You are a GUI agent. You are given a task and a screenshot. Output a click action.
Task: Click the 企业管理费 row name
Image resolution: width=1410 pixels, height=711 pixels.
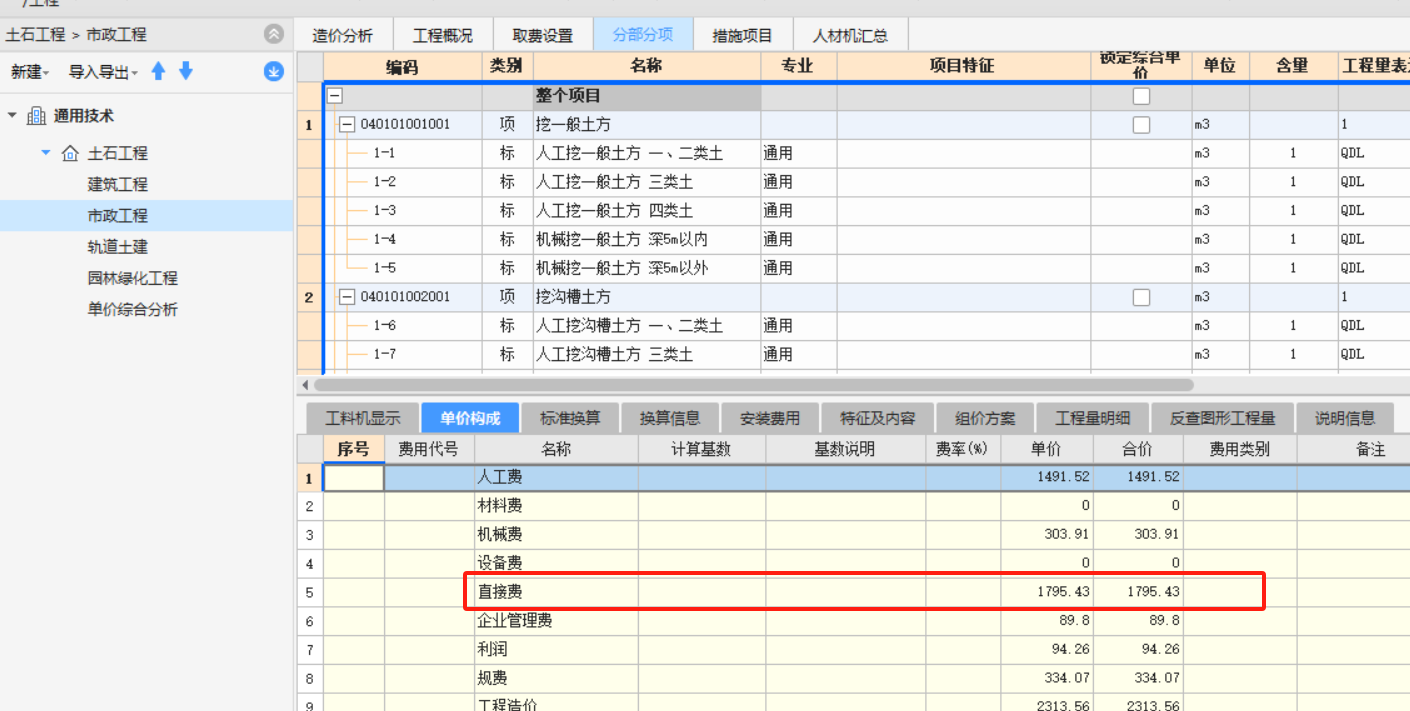point(515,620)
